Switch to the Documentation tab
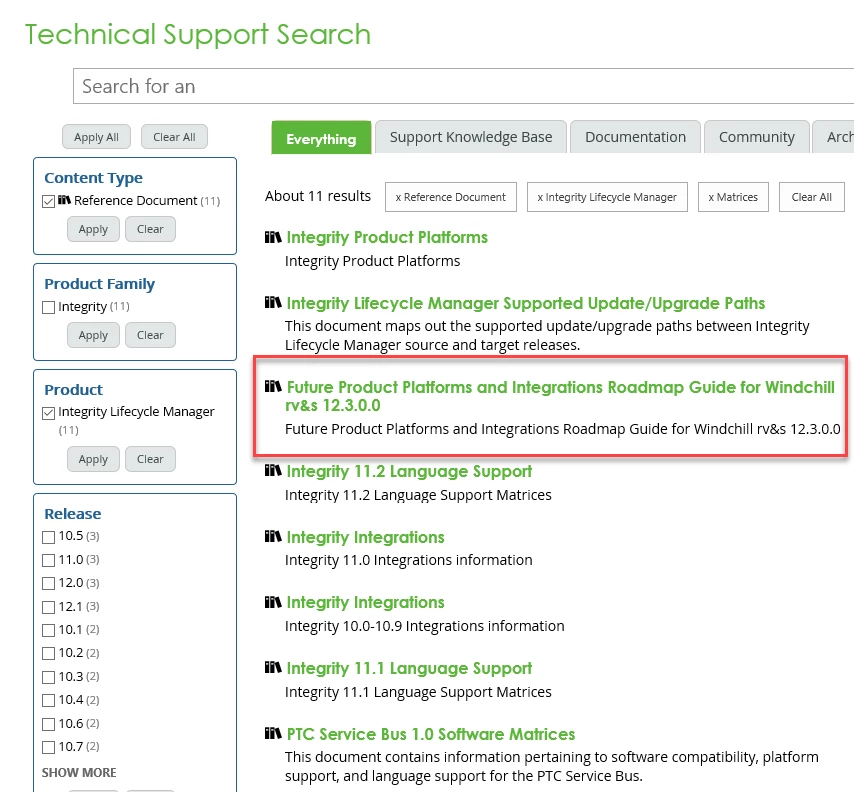The height and width of the screenshot is (792, 854). [x=635, y=137]
